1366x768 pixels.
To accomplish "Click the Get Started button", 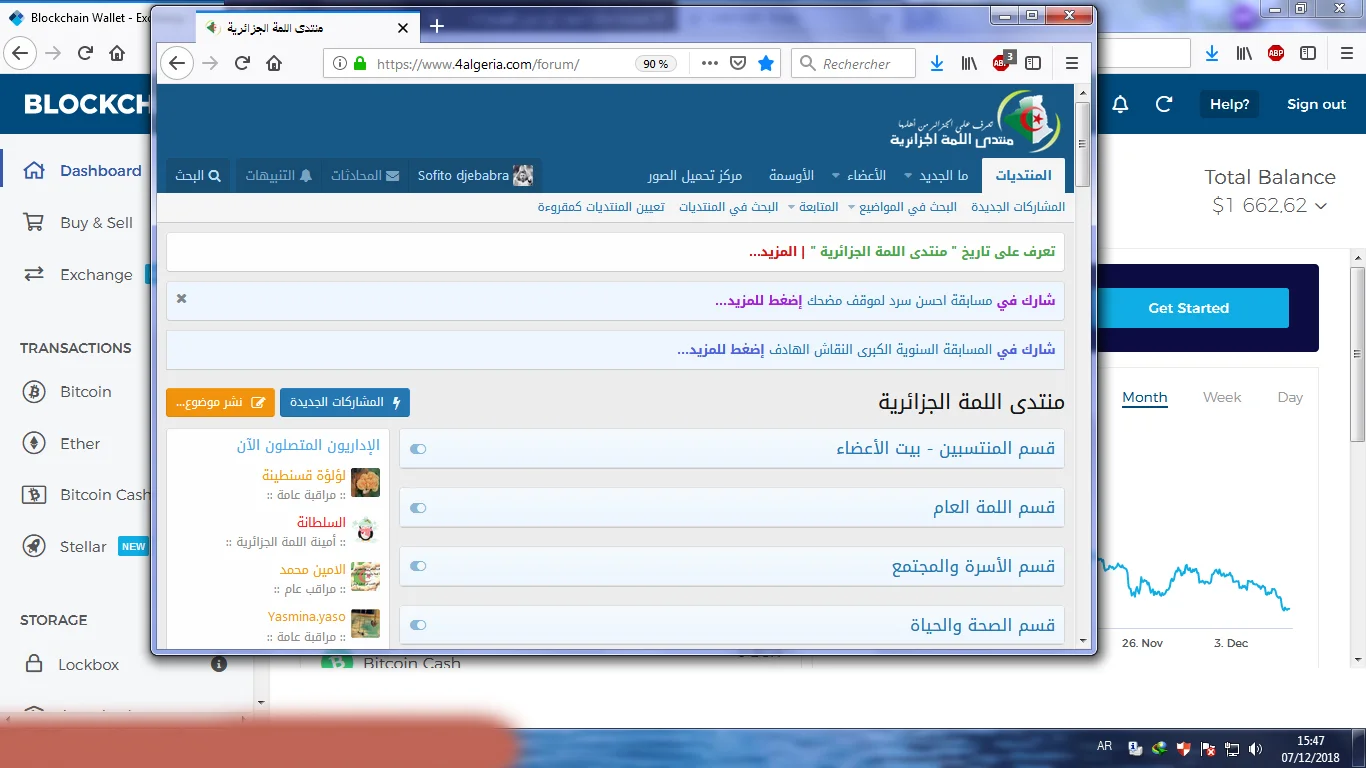I will [1188, 308].
